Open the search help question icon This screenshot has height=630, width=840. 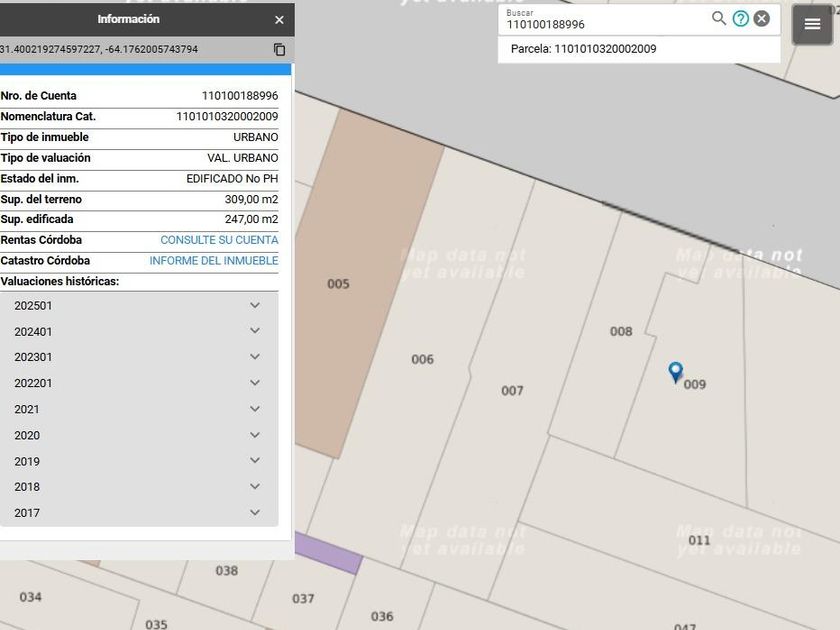pos(740,18)
